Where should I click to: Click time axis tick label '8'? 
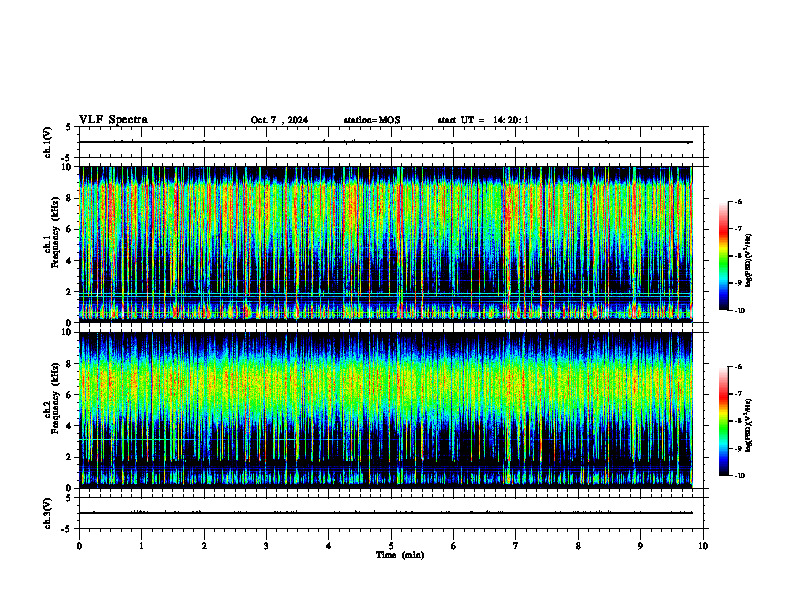tap(578, 546)
